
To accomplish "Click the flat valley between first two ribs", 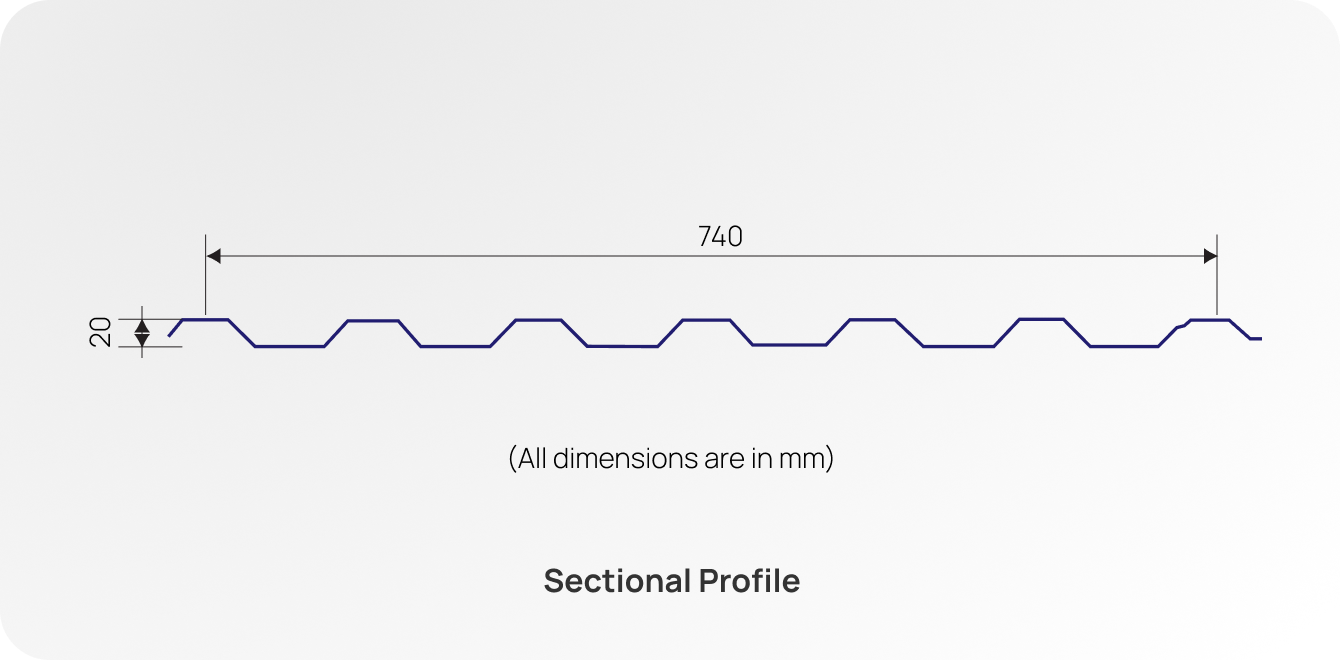I will click(290, 346).
